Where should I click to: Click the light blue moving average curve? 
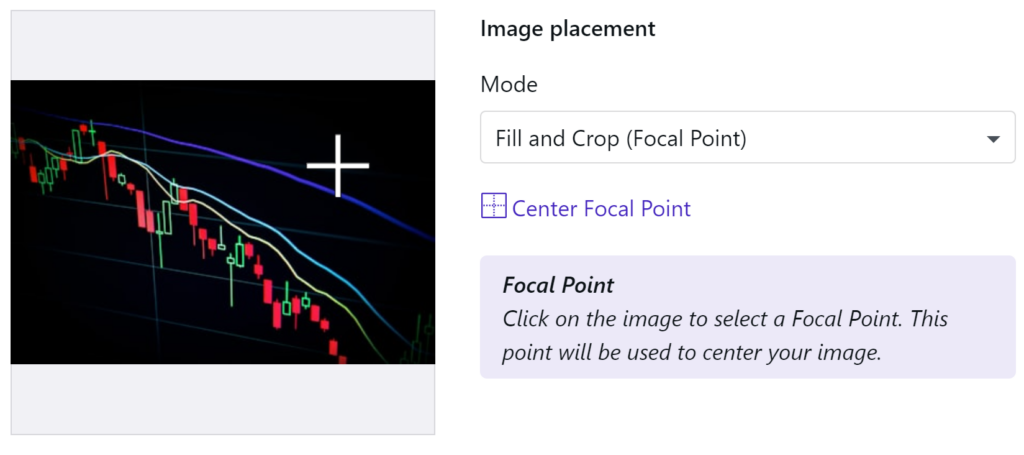(313, 260)
